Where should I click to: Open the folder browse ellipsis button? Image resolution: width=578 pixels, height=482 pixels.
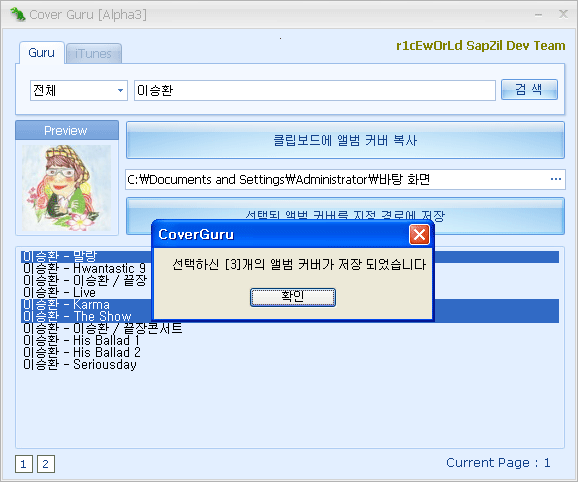pyautogui.click(x=556, y=179)
